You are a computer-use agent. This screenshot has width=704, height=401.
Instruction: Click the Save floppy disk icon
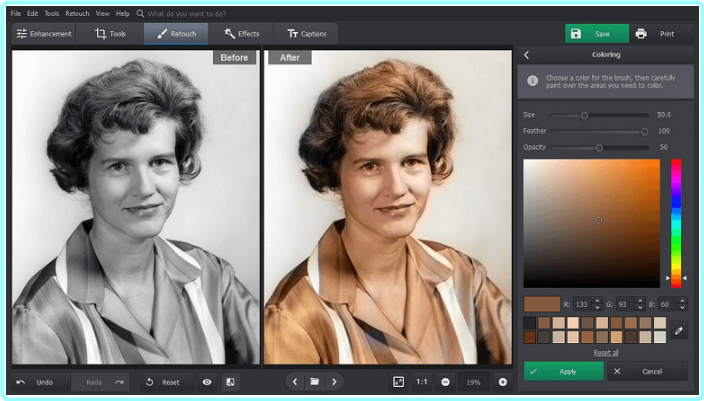point(576,34)
